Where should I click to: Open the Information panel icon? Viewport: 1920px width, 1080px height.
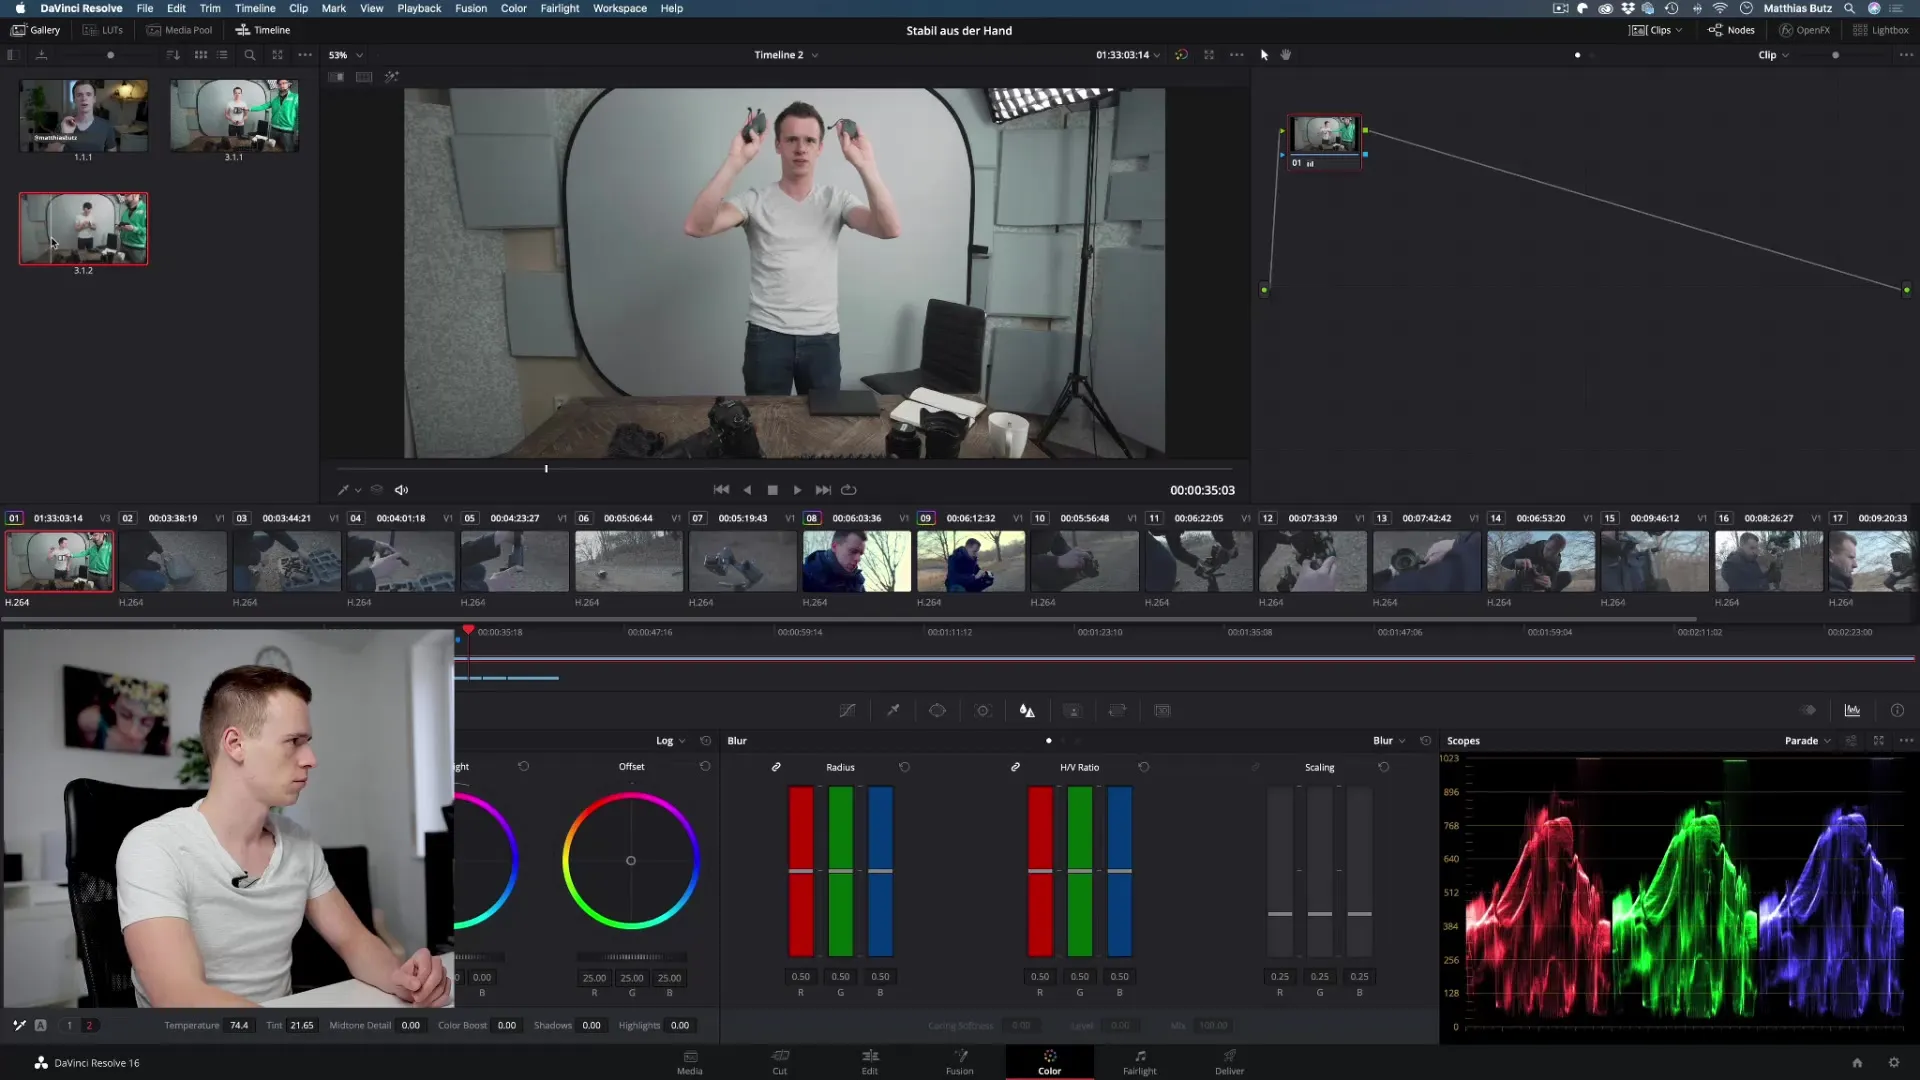pos(1897,711)
